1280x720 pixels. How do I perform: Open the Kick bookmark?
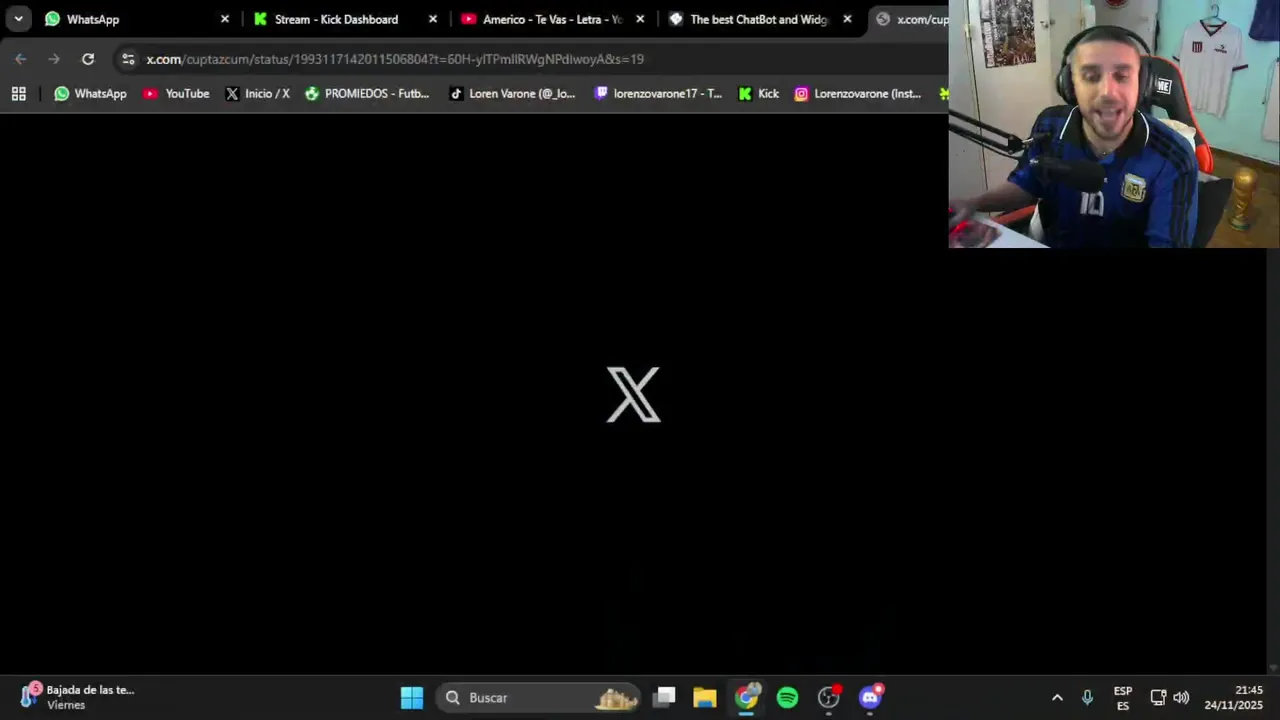tap(759, 94)
